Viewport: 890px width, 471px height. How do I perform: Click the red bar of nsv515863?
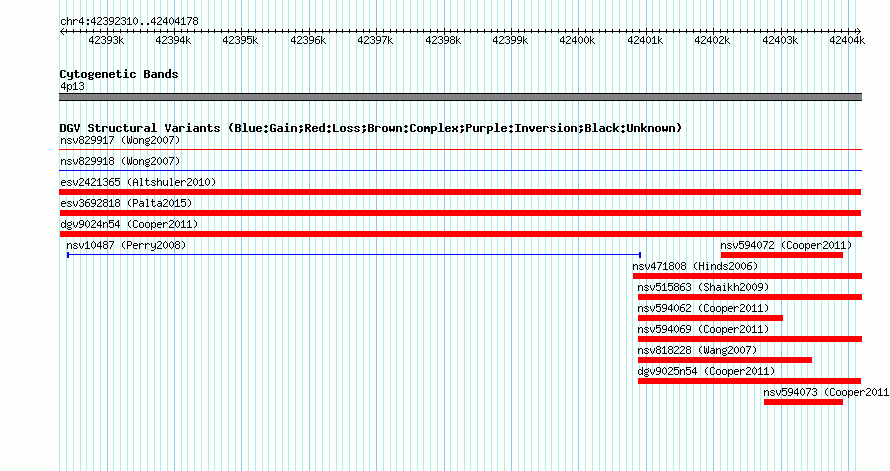click(x=750, y=297)
